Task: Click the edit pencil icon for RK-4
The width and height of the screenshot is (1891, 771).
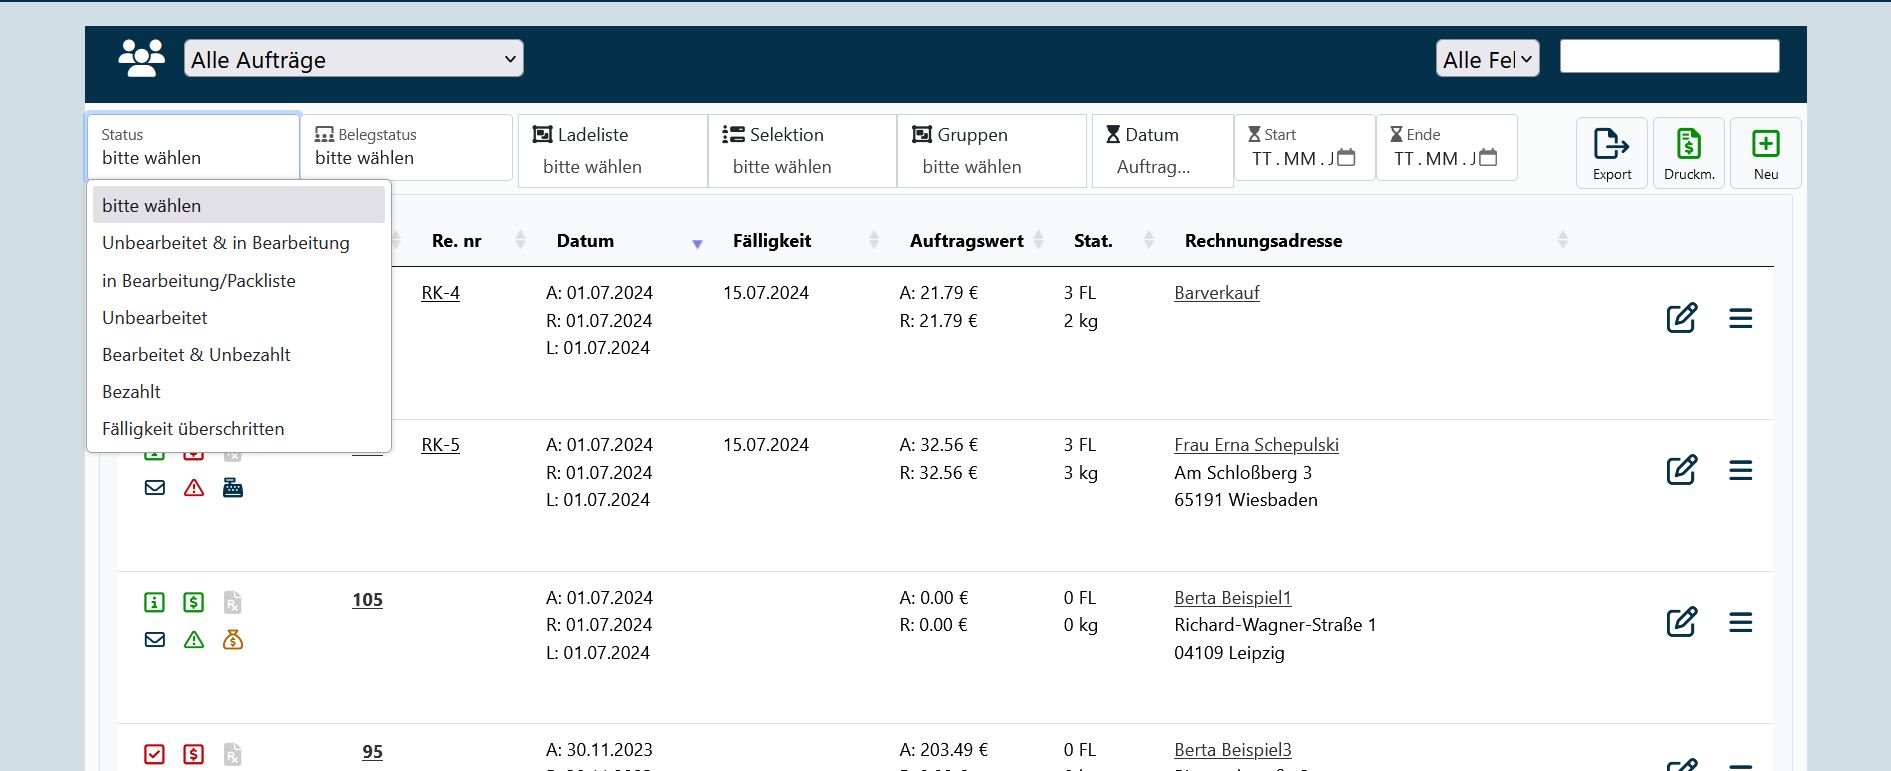Action: 1681,318
